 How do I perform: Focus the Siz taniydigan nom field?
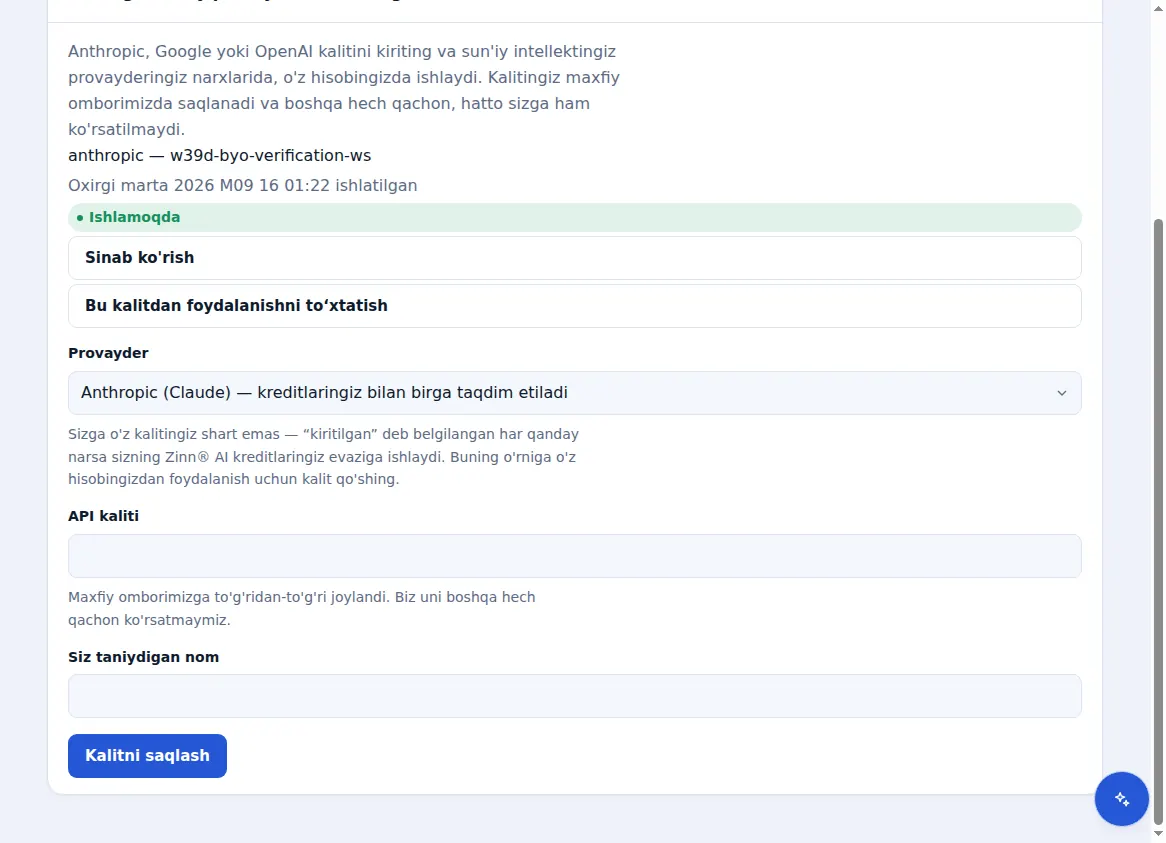pyautogui.click(x=574, y=696)
